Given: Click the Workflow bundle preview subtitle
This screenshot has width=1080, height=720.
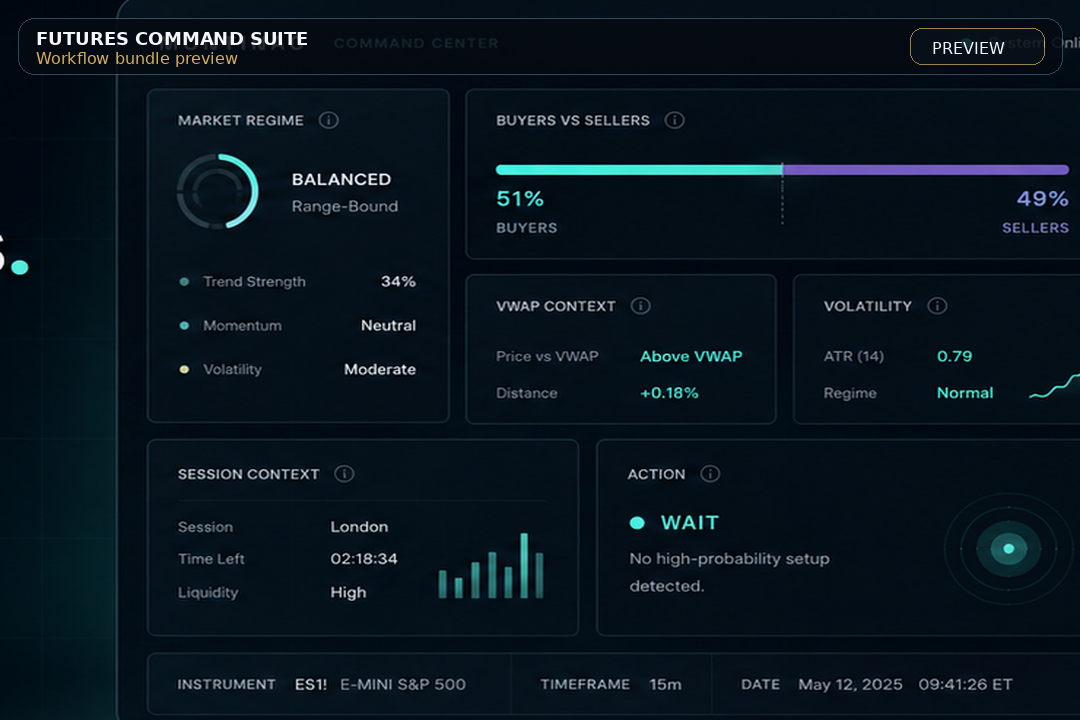Looking at the screenshot, I should click(137, 59).
